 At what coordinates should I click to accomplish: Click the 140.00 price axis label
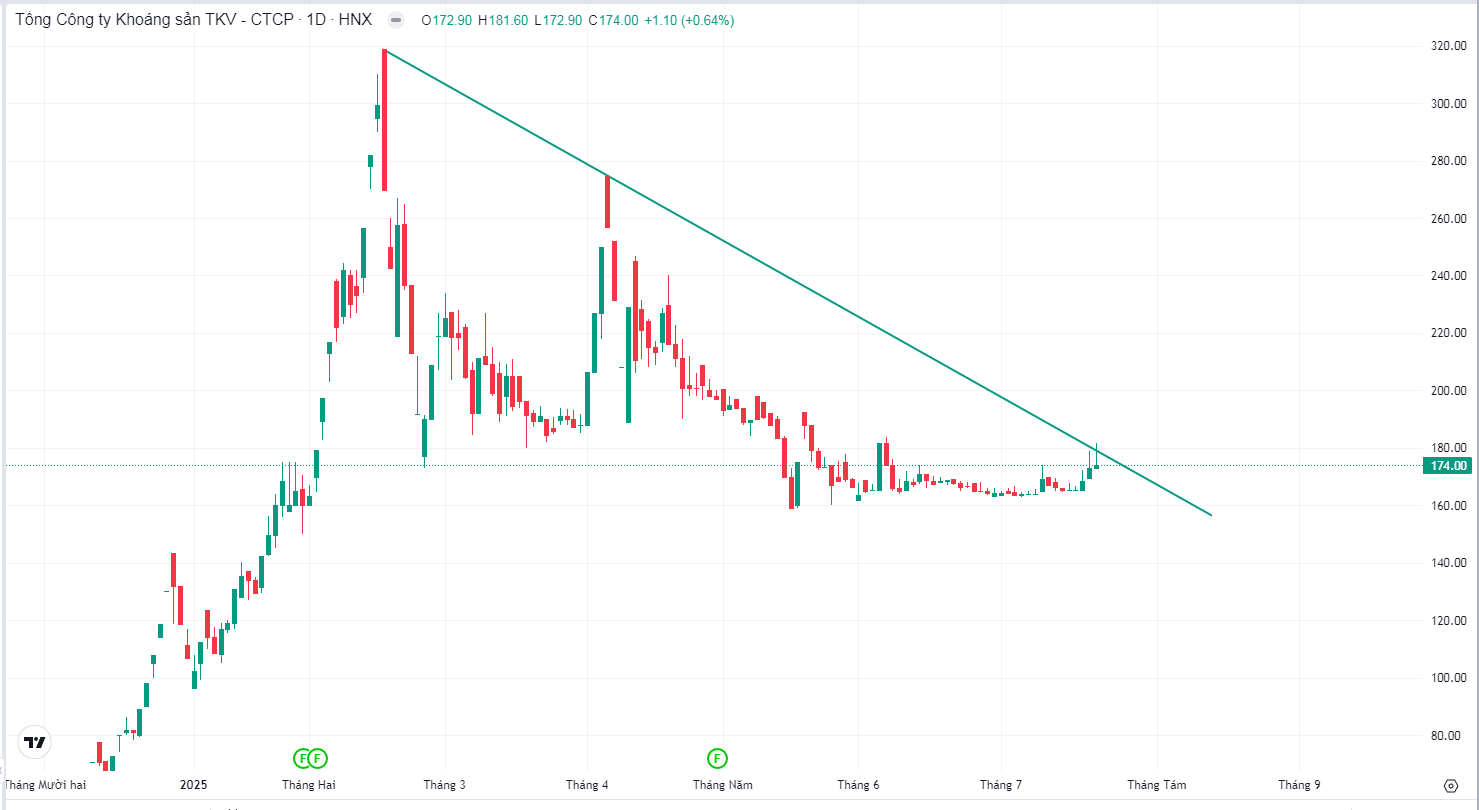tap(1448, 563)
